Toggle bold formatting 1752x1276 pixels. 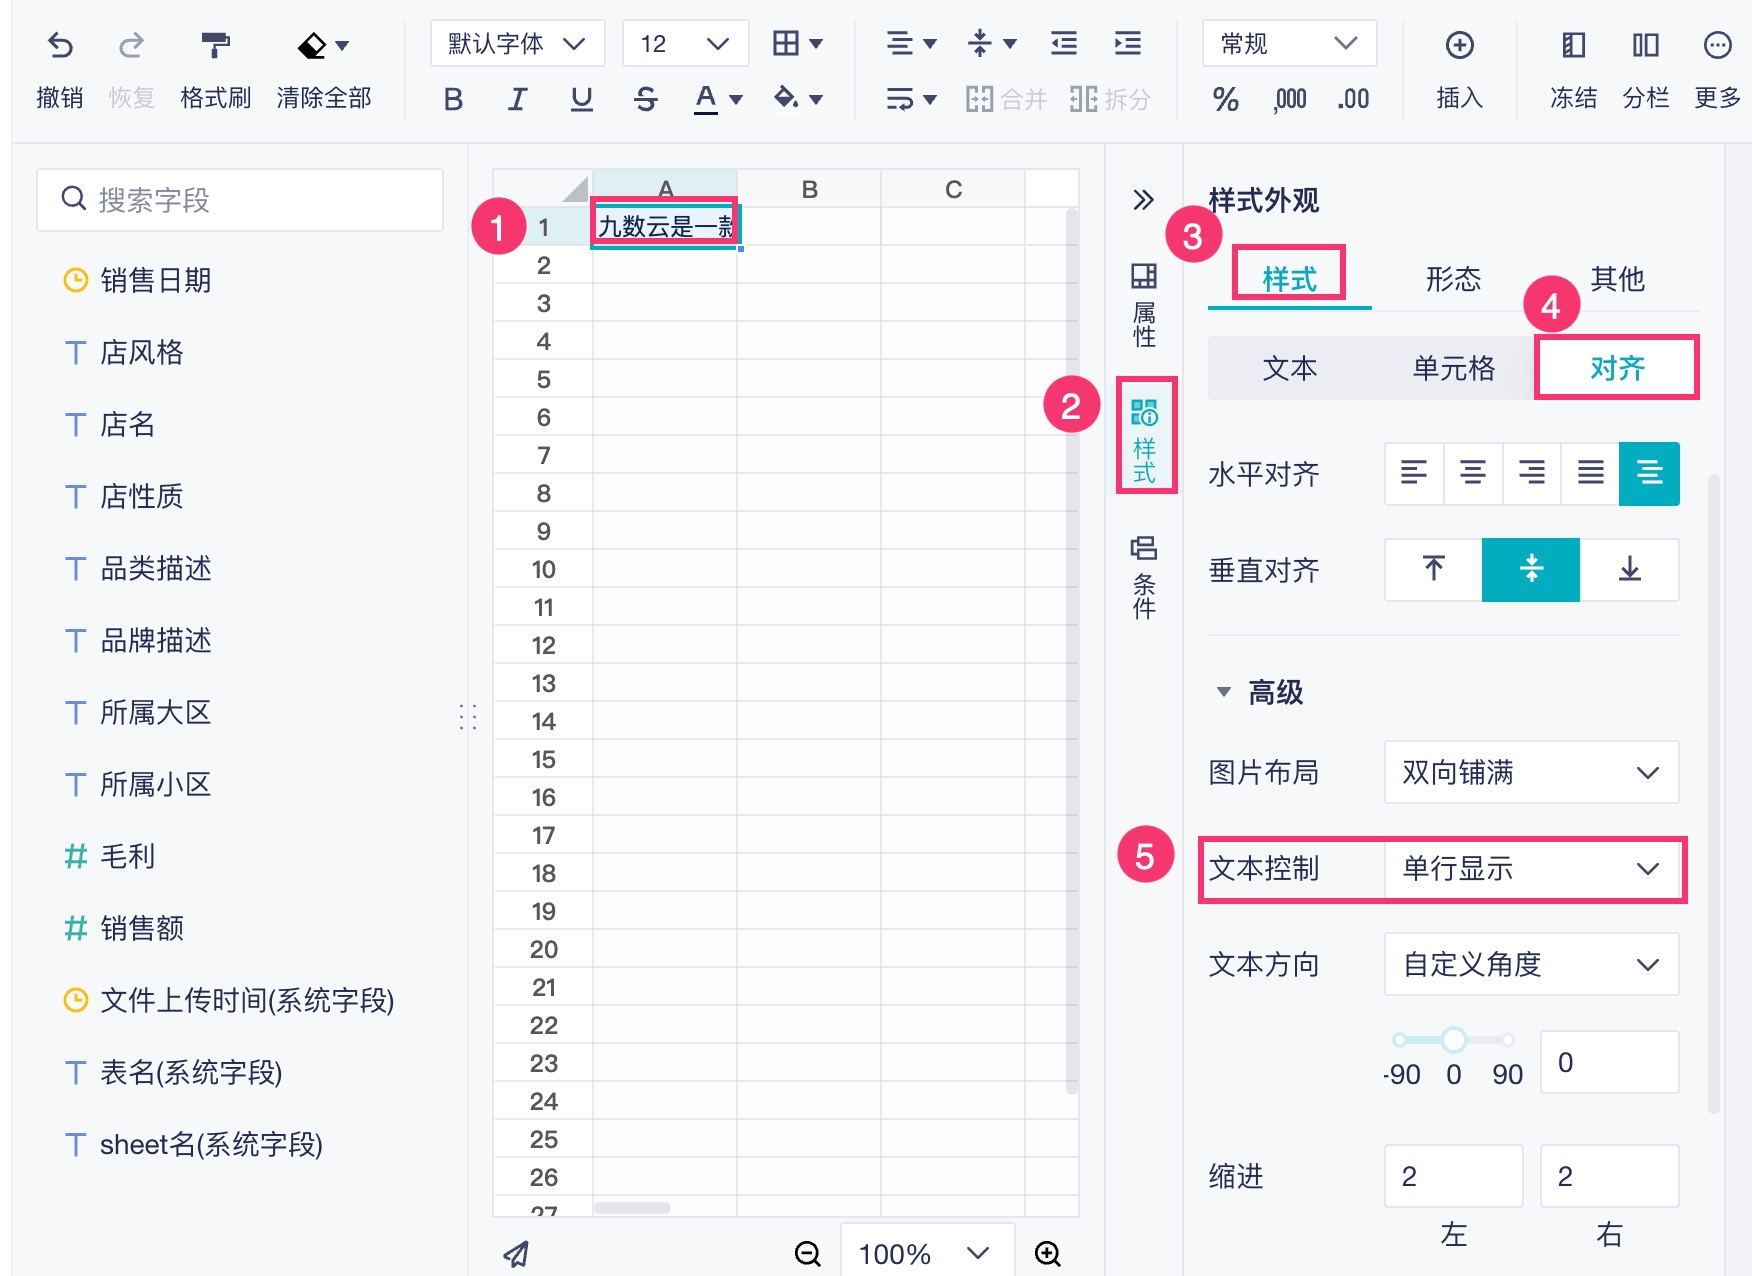[453, 99]
